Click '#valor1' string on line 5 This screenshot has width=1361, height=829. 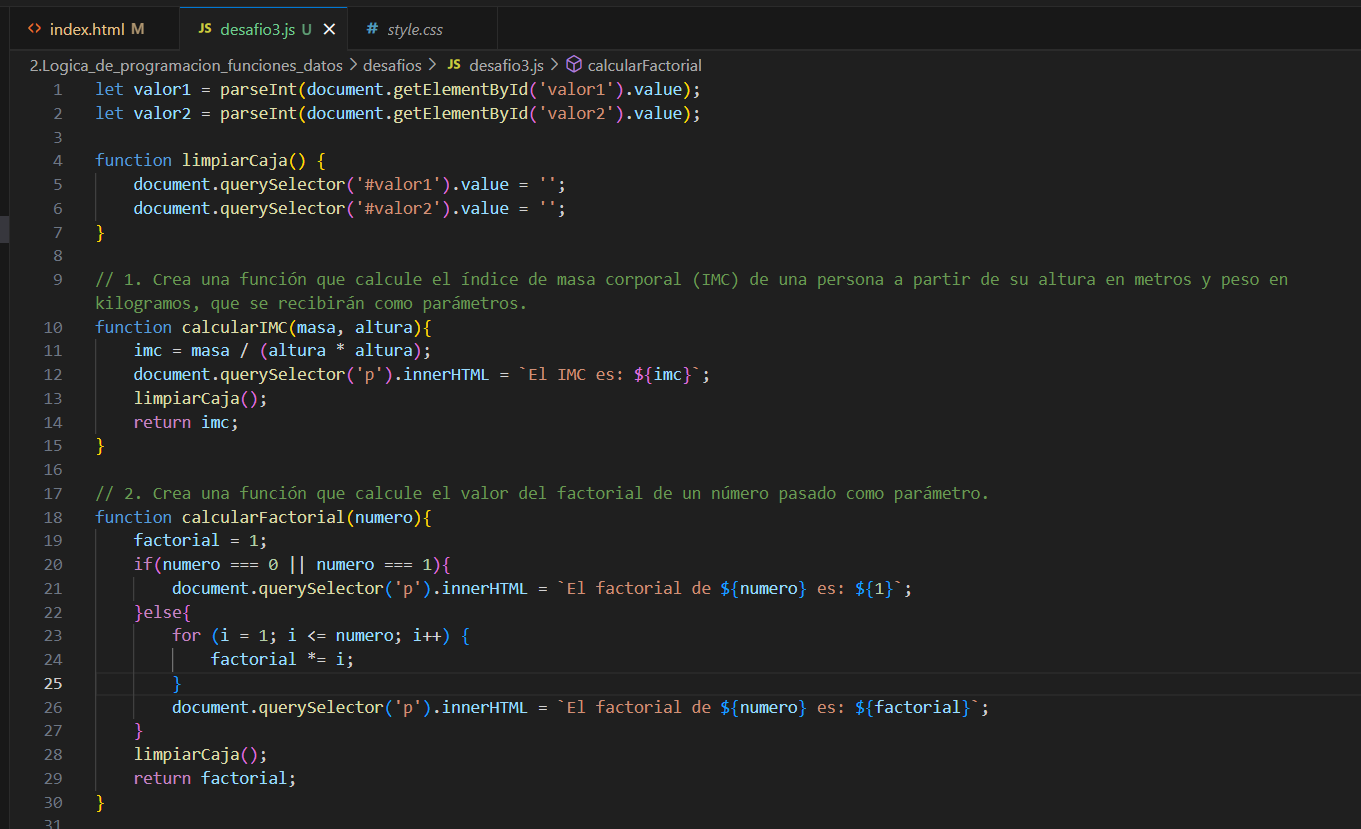(x=398, y=184)
